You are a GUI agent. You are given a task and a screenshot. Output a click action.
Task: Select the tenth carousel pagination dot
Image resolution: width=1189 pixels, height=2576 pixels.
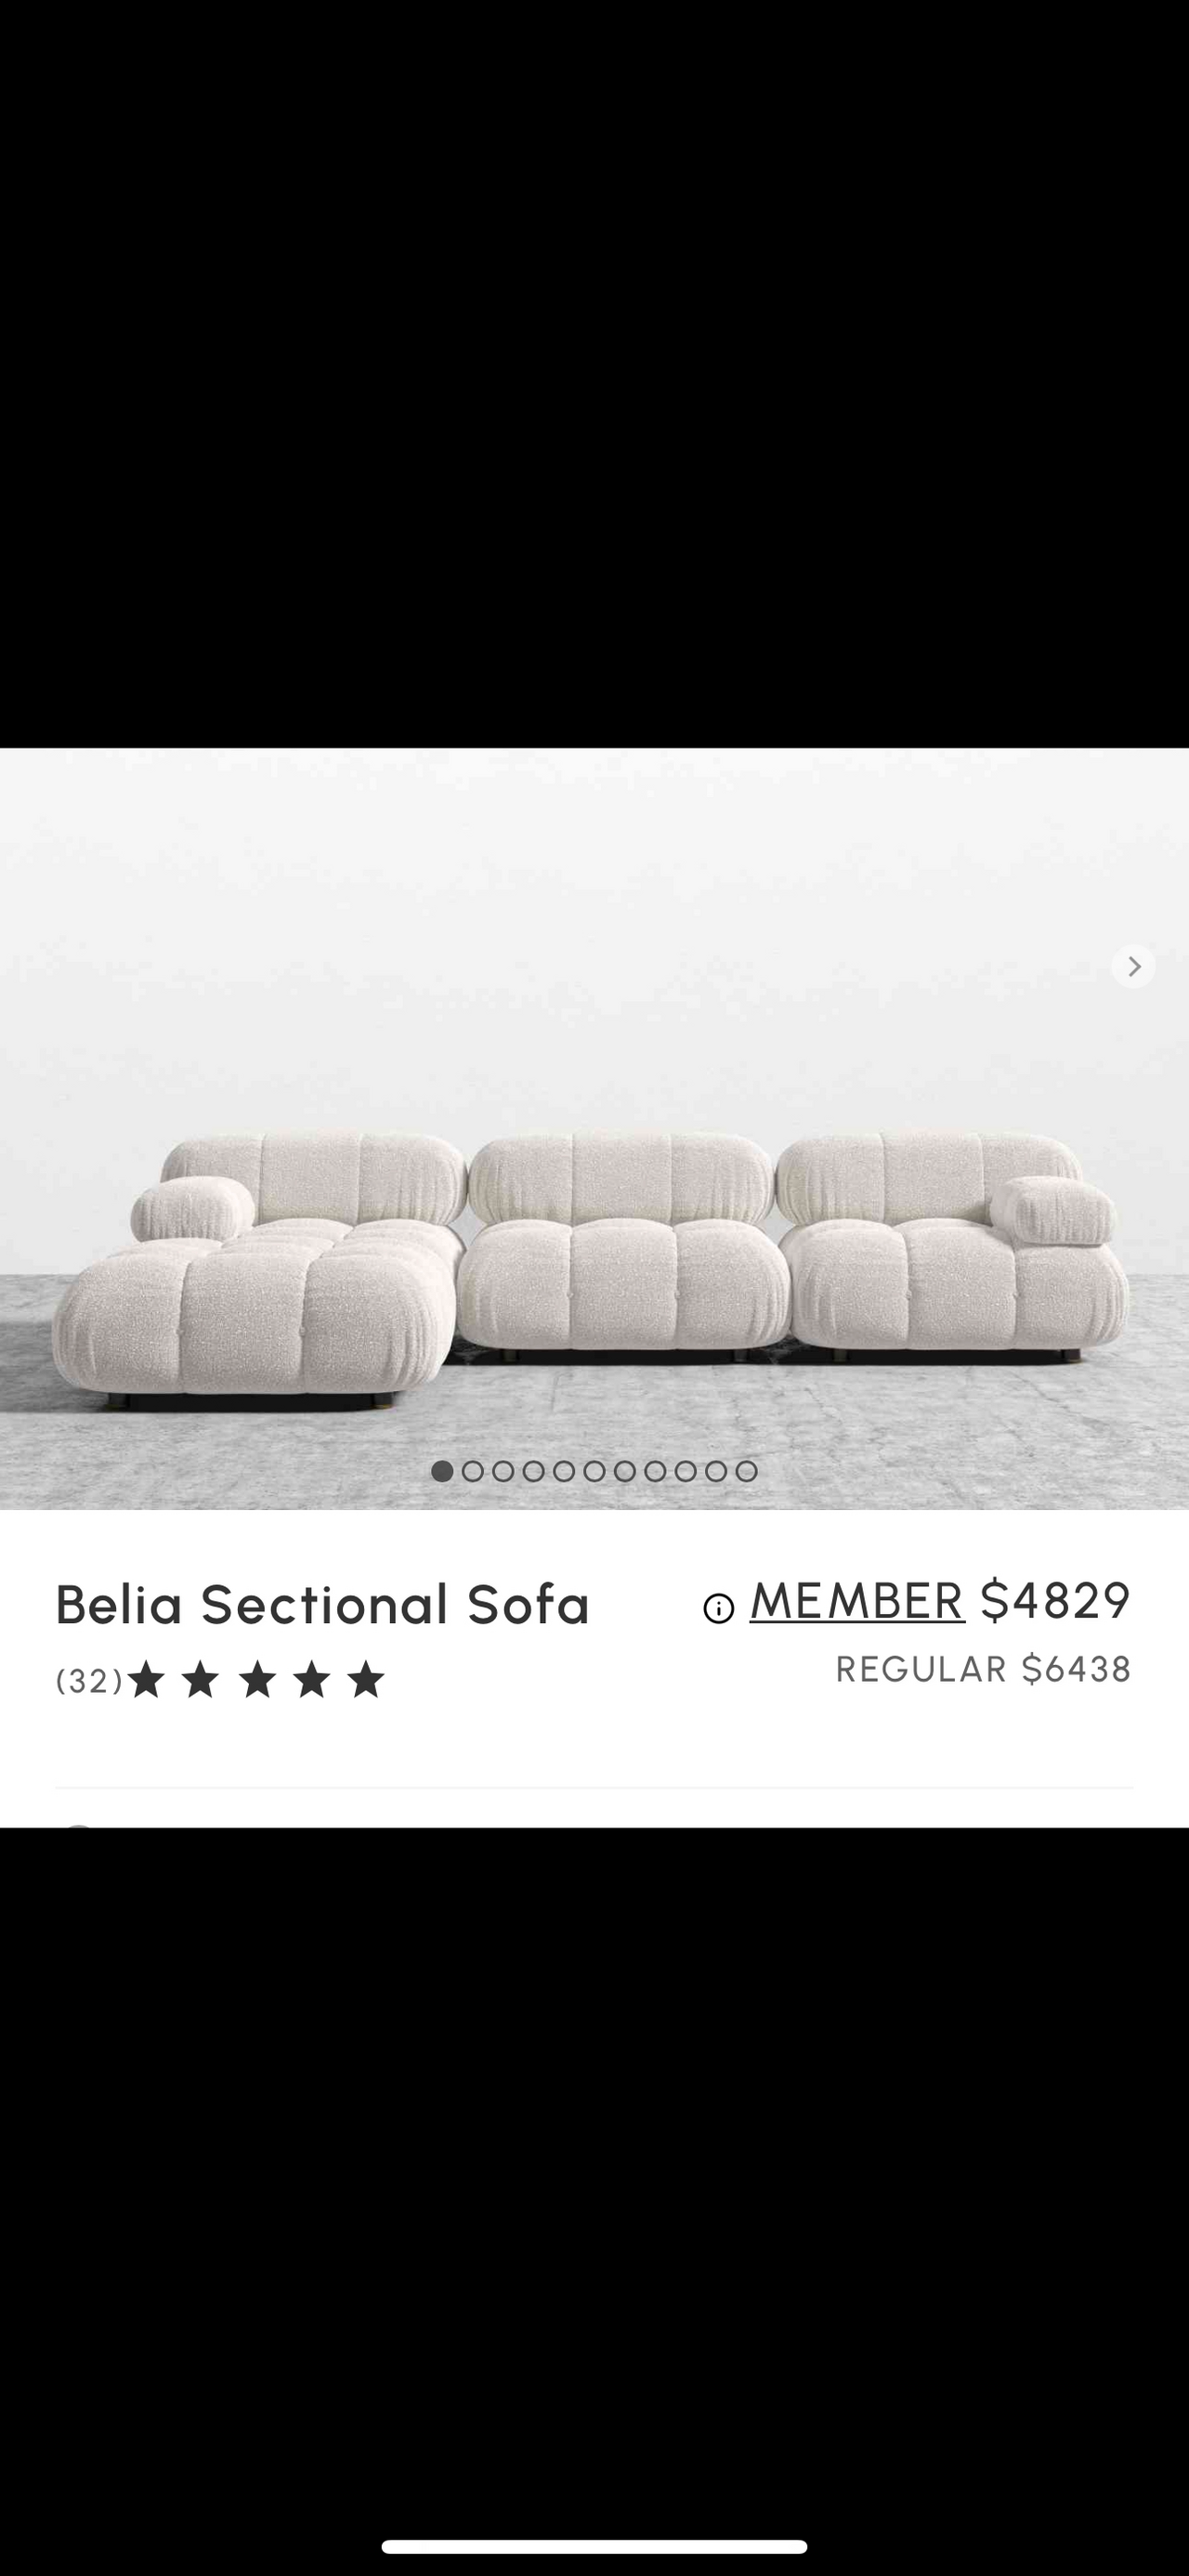716,1471
